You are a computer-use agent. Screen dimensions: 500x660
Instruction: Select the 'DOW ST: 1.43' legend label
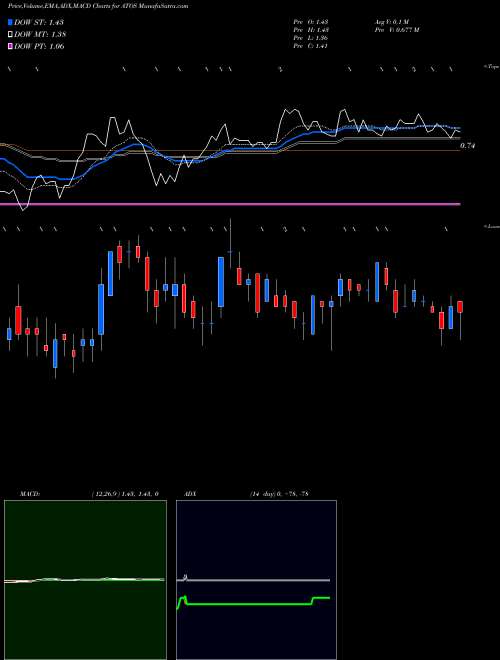click(x=39, y=22)
